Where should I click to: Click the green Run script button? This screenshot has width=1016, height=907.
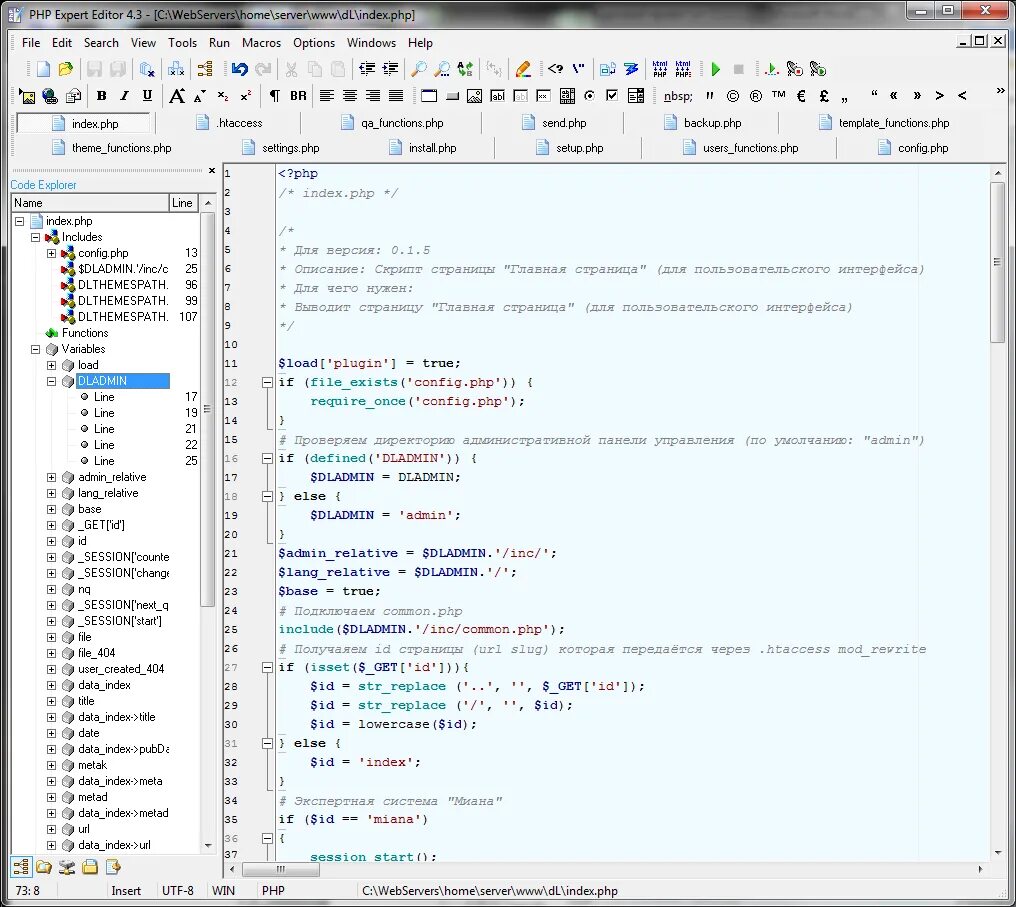click(x=716, y=69)
